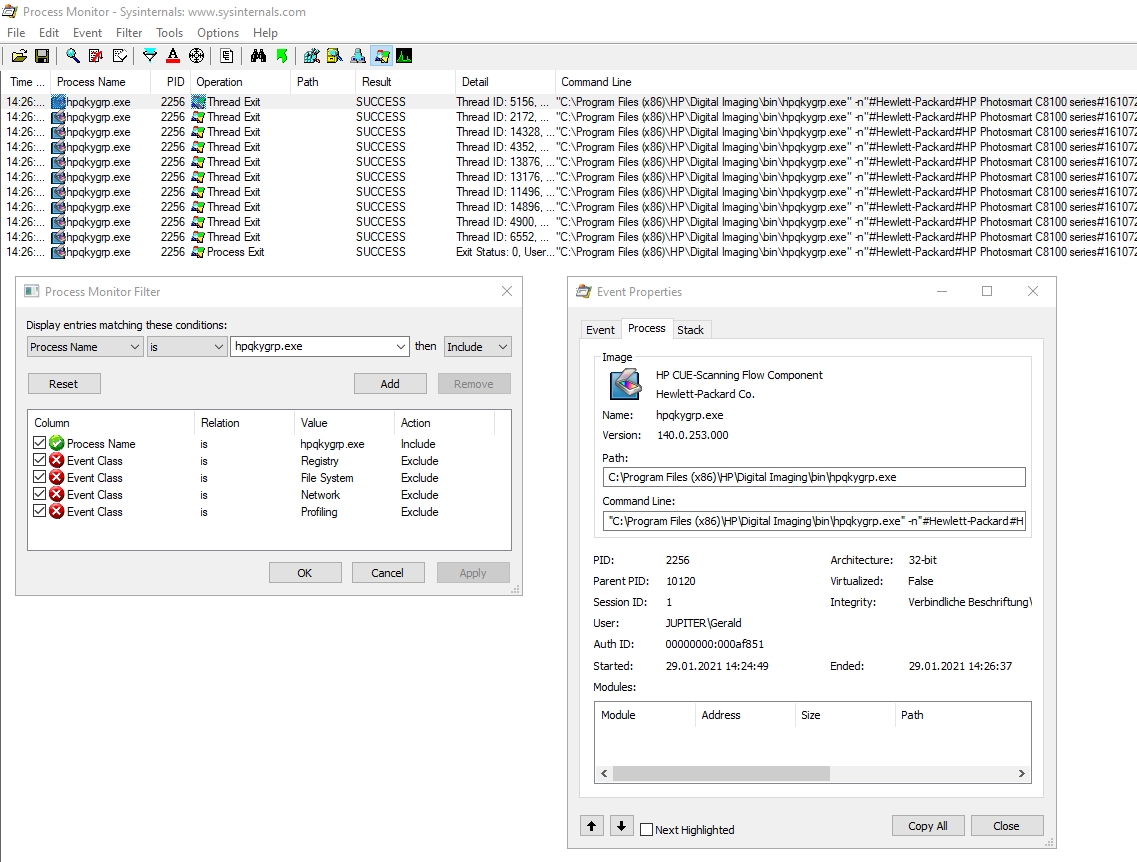Click the Modules list horizontal scrollbar thumb
The width and height of the screenshot is (1137, 862).
click(721, 774)
